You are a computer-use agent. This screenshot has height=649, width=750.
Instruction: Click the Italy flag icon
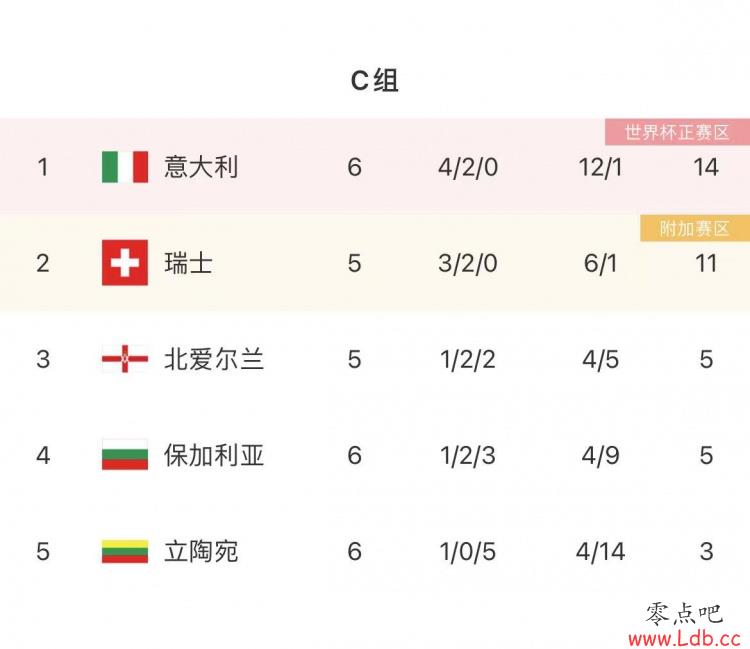[x=125, y=167]
